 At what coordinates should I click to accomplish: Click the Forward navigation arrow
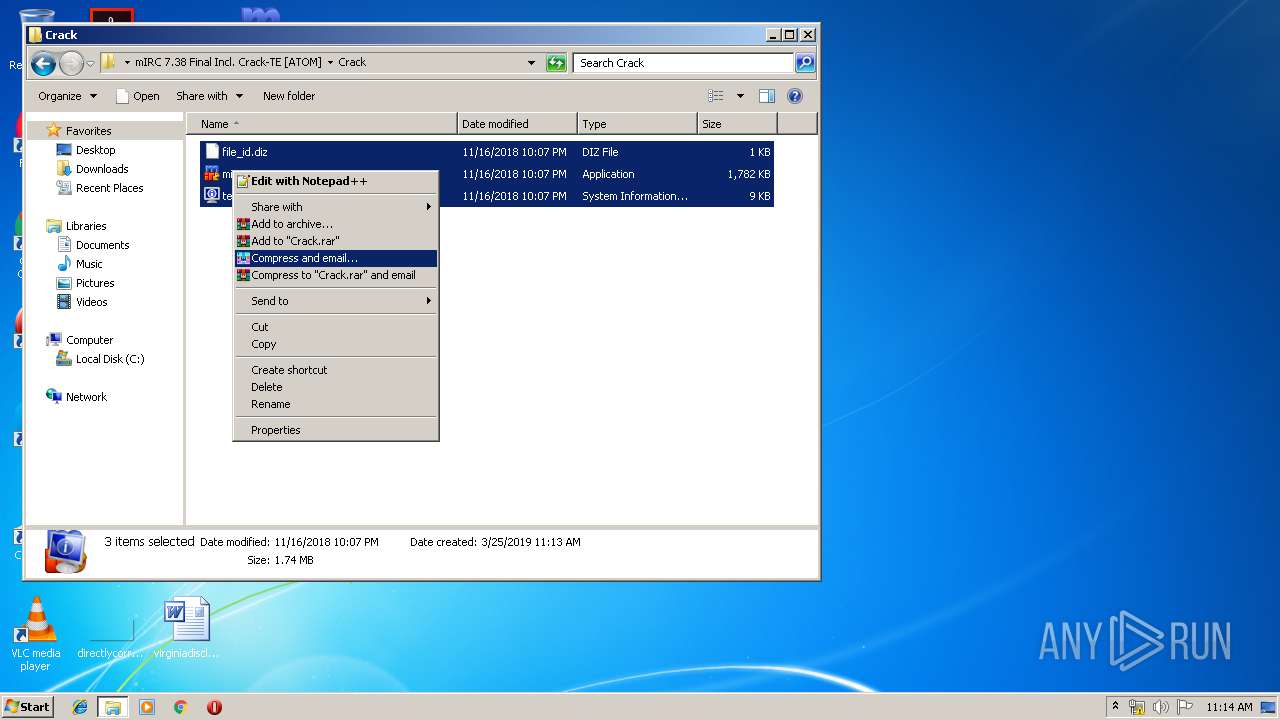(x=71, y=64)
